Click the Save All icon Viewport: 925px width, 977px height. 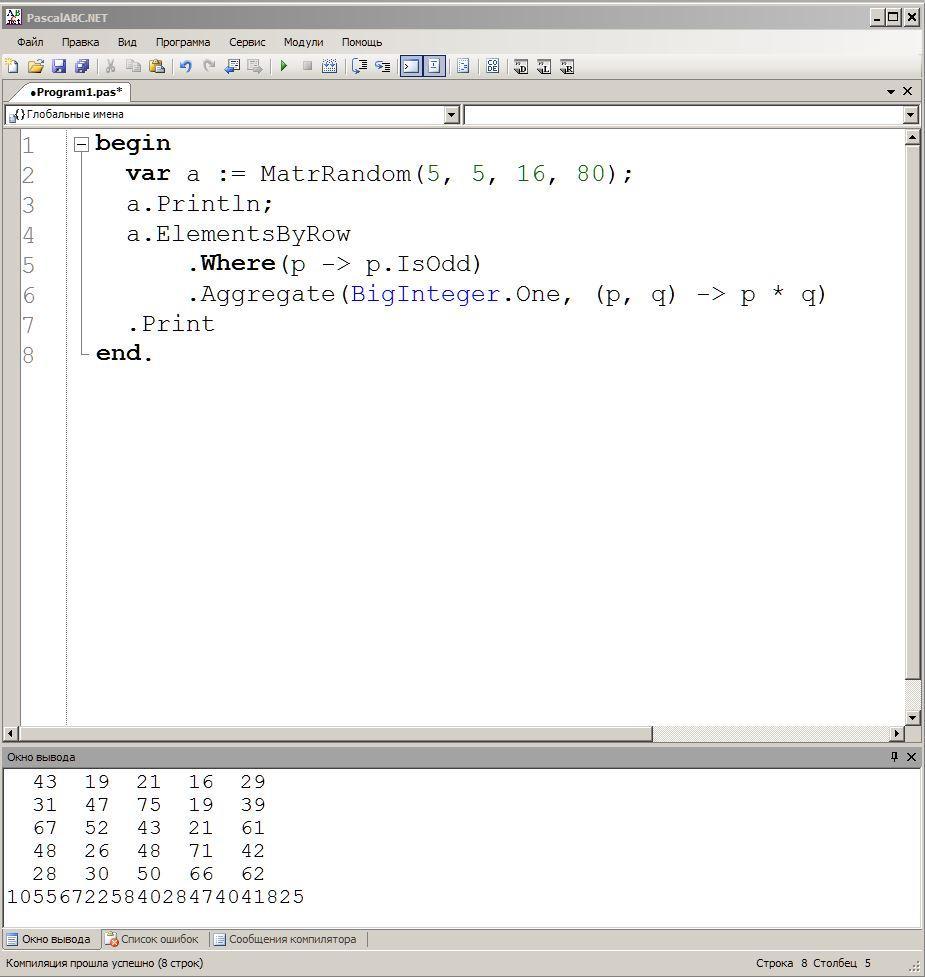[x=82, y=67]
